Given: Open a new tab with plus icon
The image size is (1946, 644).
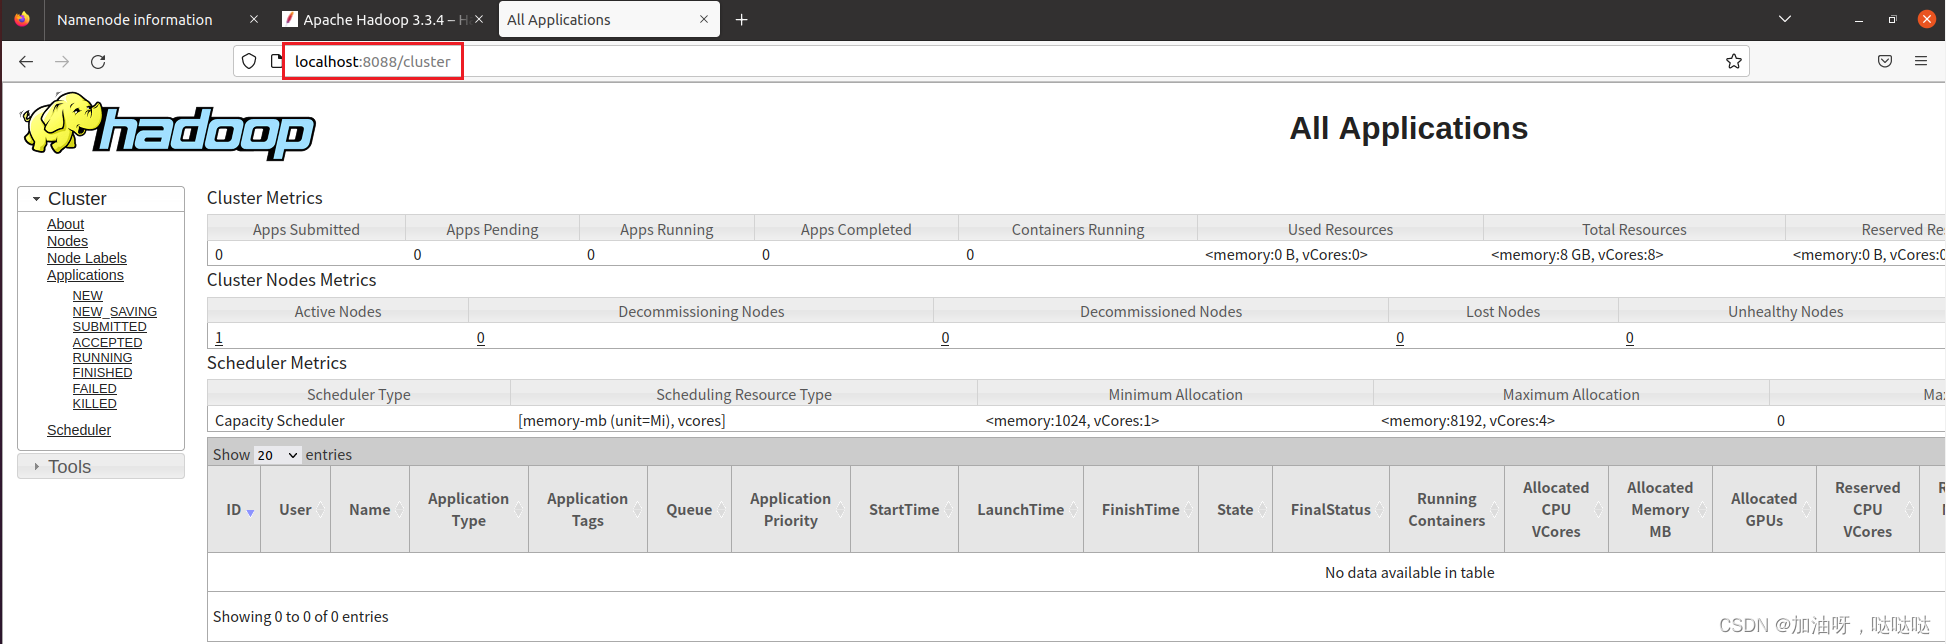Looking at the screenshot, I should tap(742, 20).
